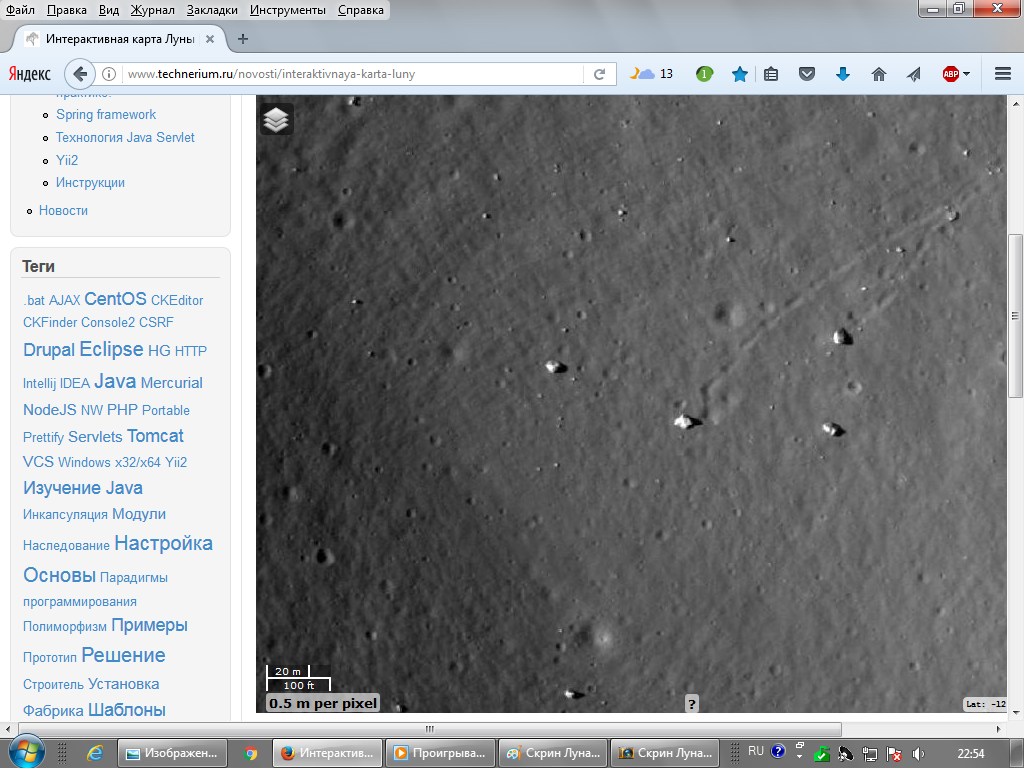Click the green notification icon with 1
This screenshot has height=768, width=1024.
tap(704, 74)
